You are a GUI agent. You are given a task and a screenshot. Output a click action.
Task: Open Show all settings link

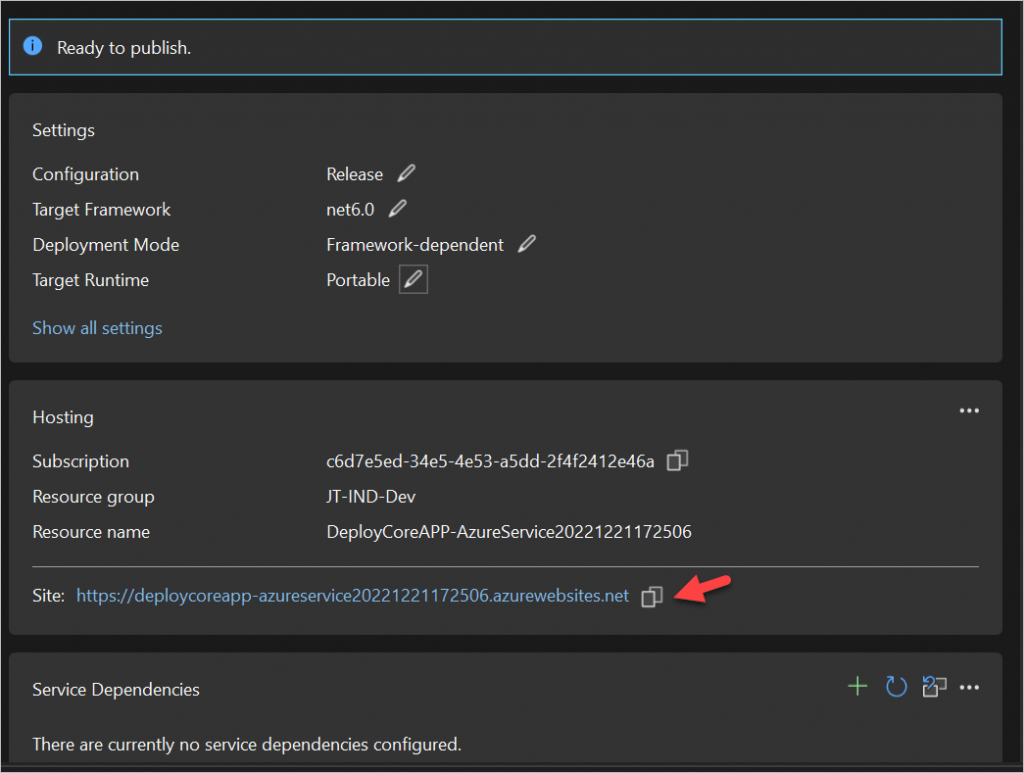[x=97, y=328]
